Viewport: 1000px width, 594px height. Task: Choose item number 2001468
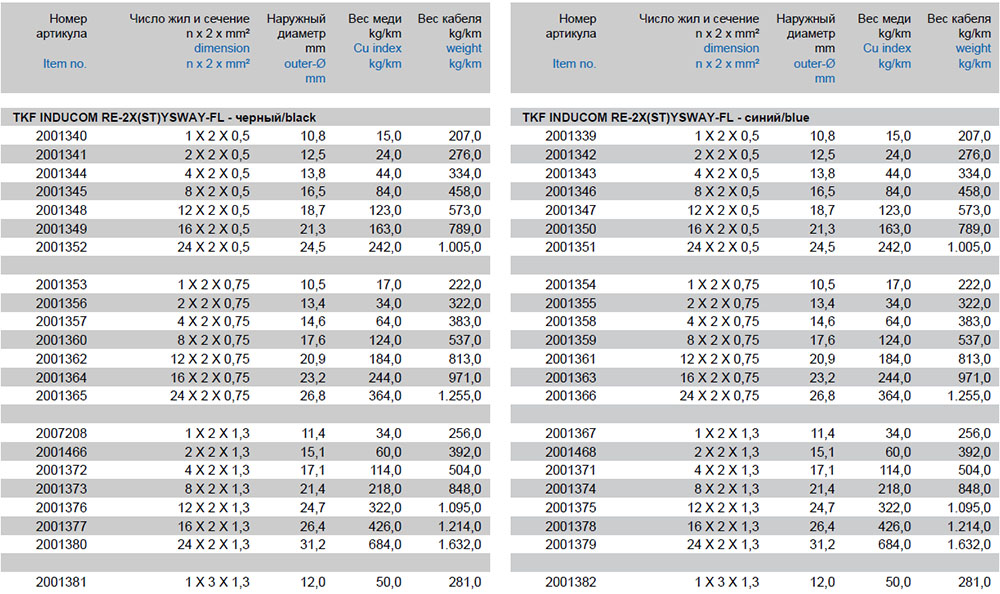[x=571, y=452]
